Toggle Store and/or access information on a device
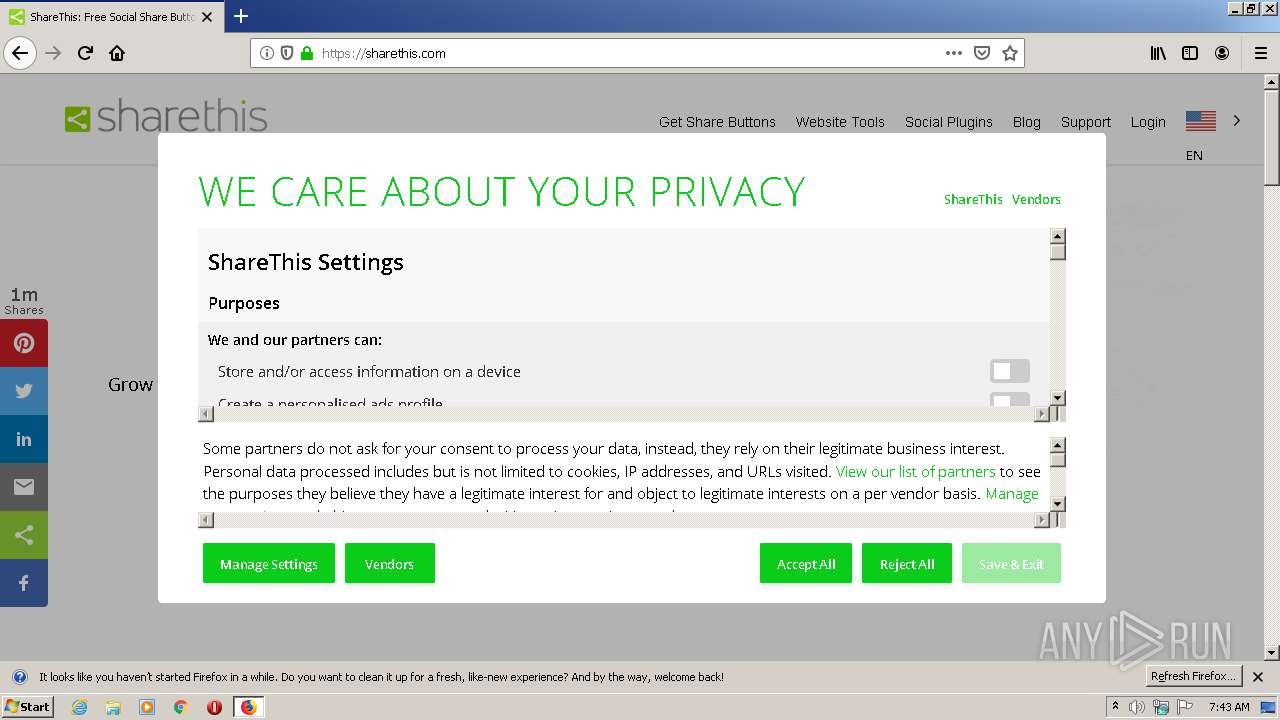Viewport: 1280px width, 720px height. pos(1009,371)
